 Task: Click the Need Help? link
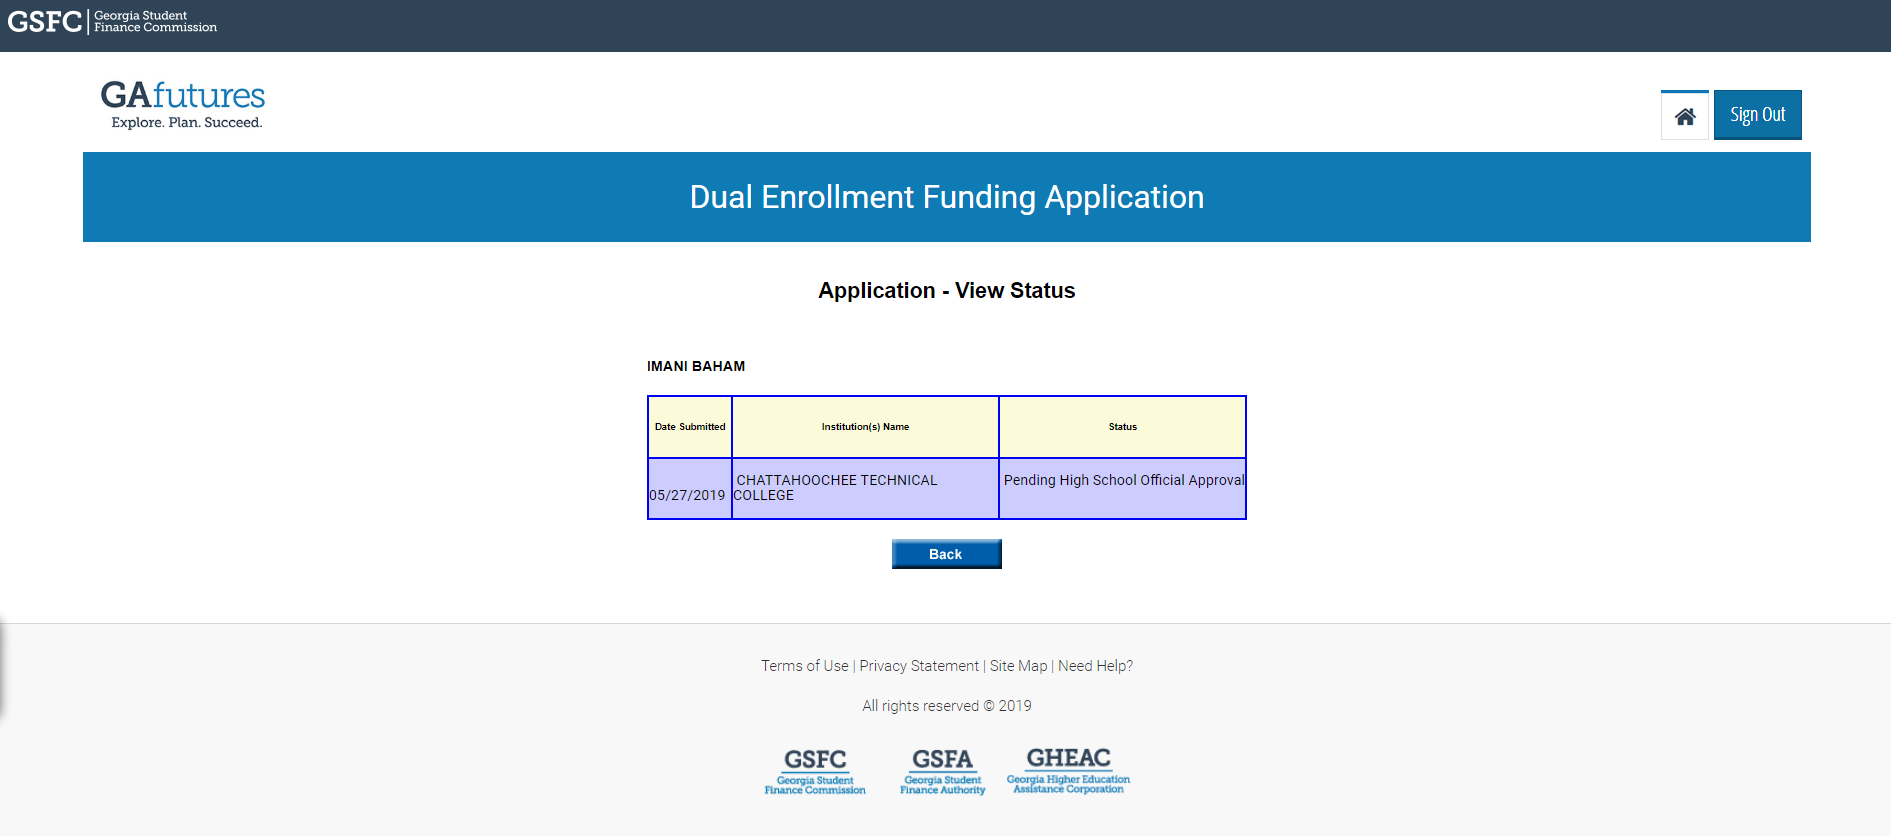point(1095,666)
